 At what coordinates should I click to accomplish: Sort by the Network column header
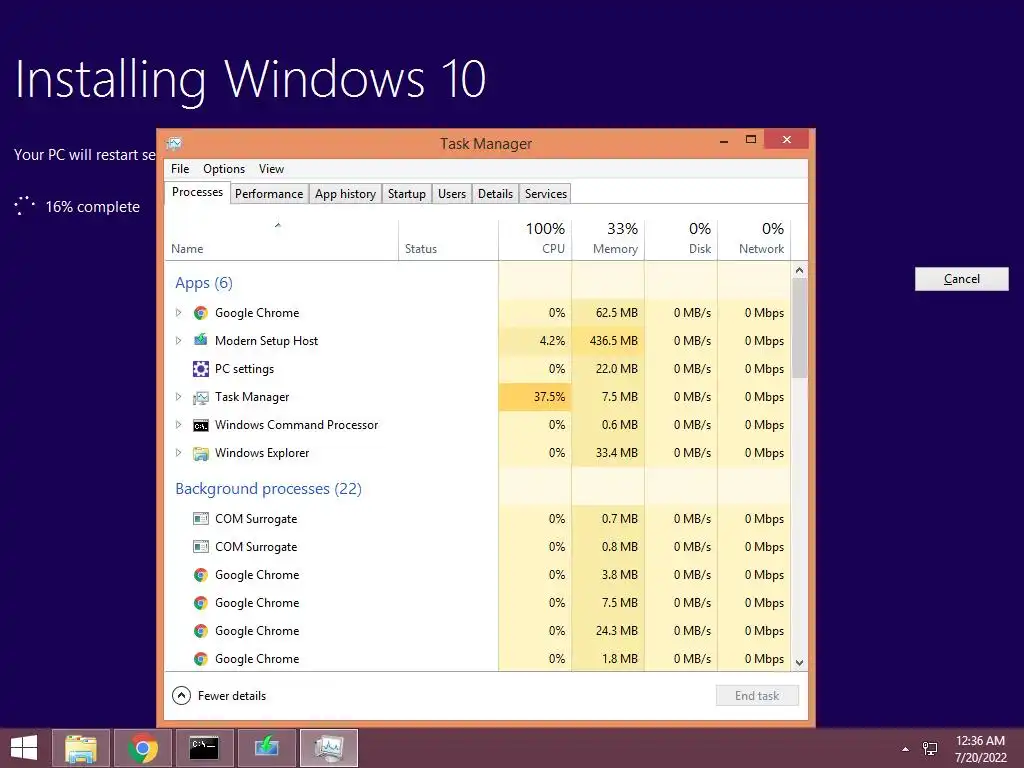754,239
